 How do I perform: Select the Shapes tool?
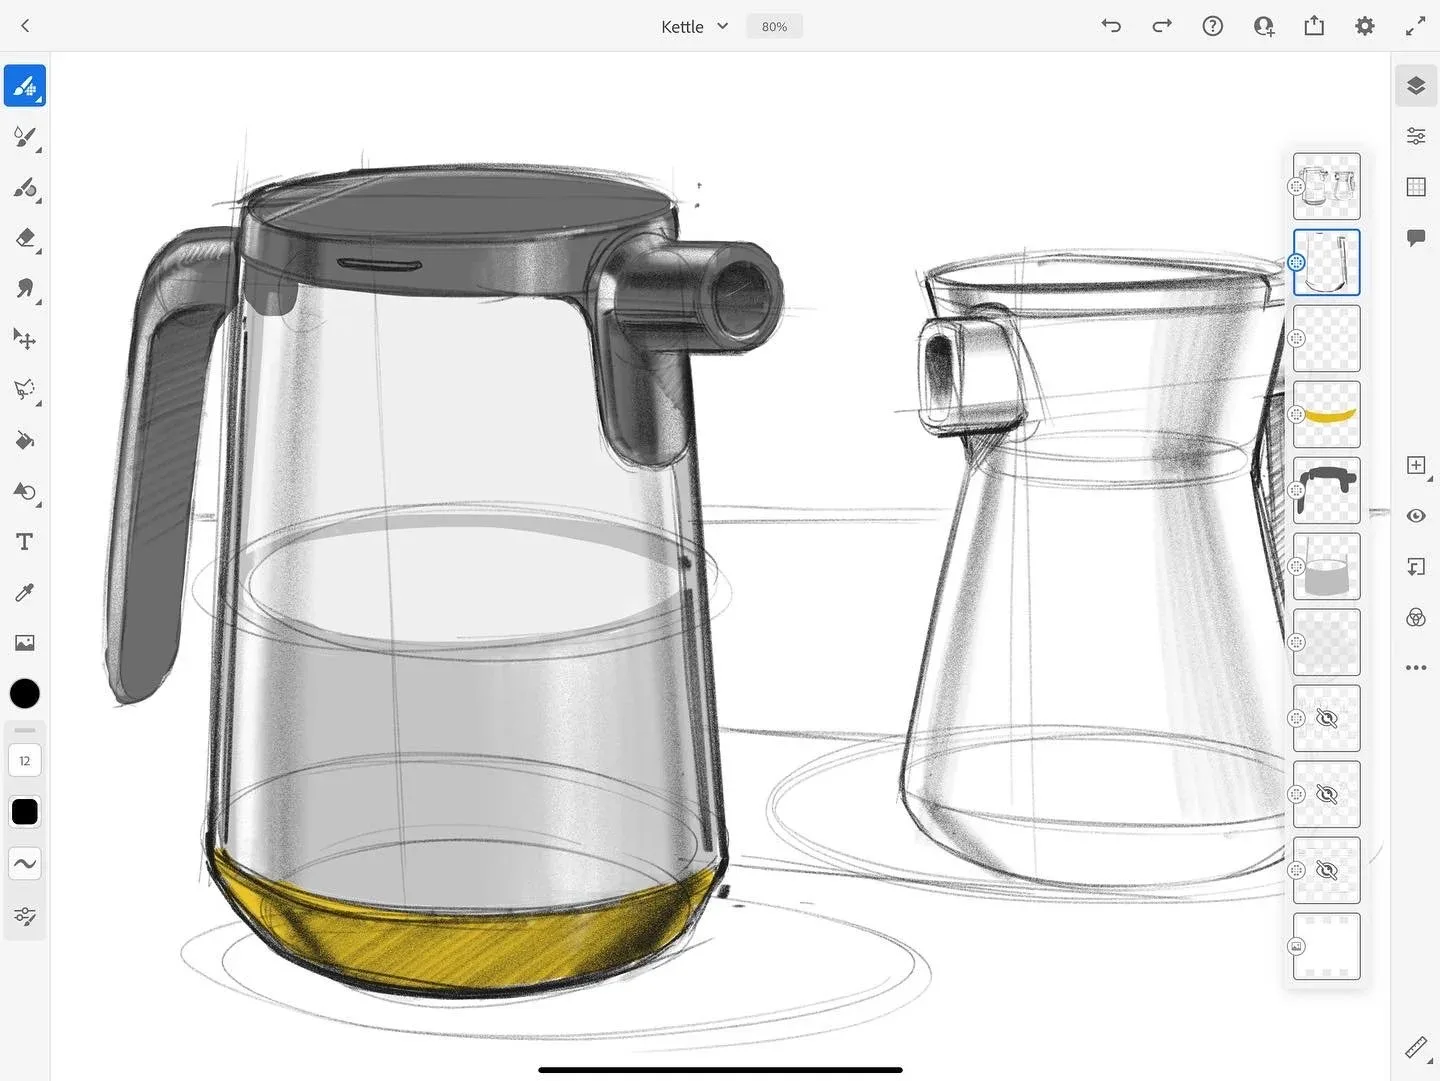[25, 491]
